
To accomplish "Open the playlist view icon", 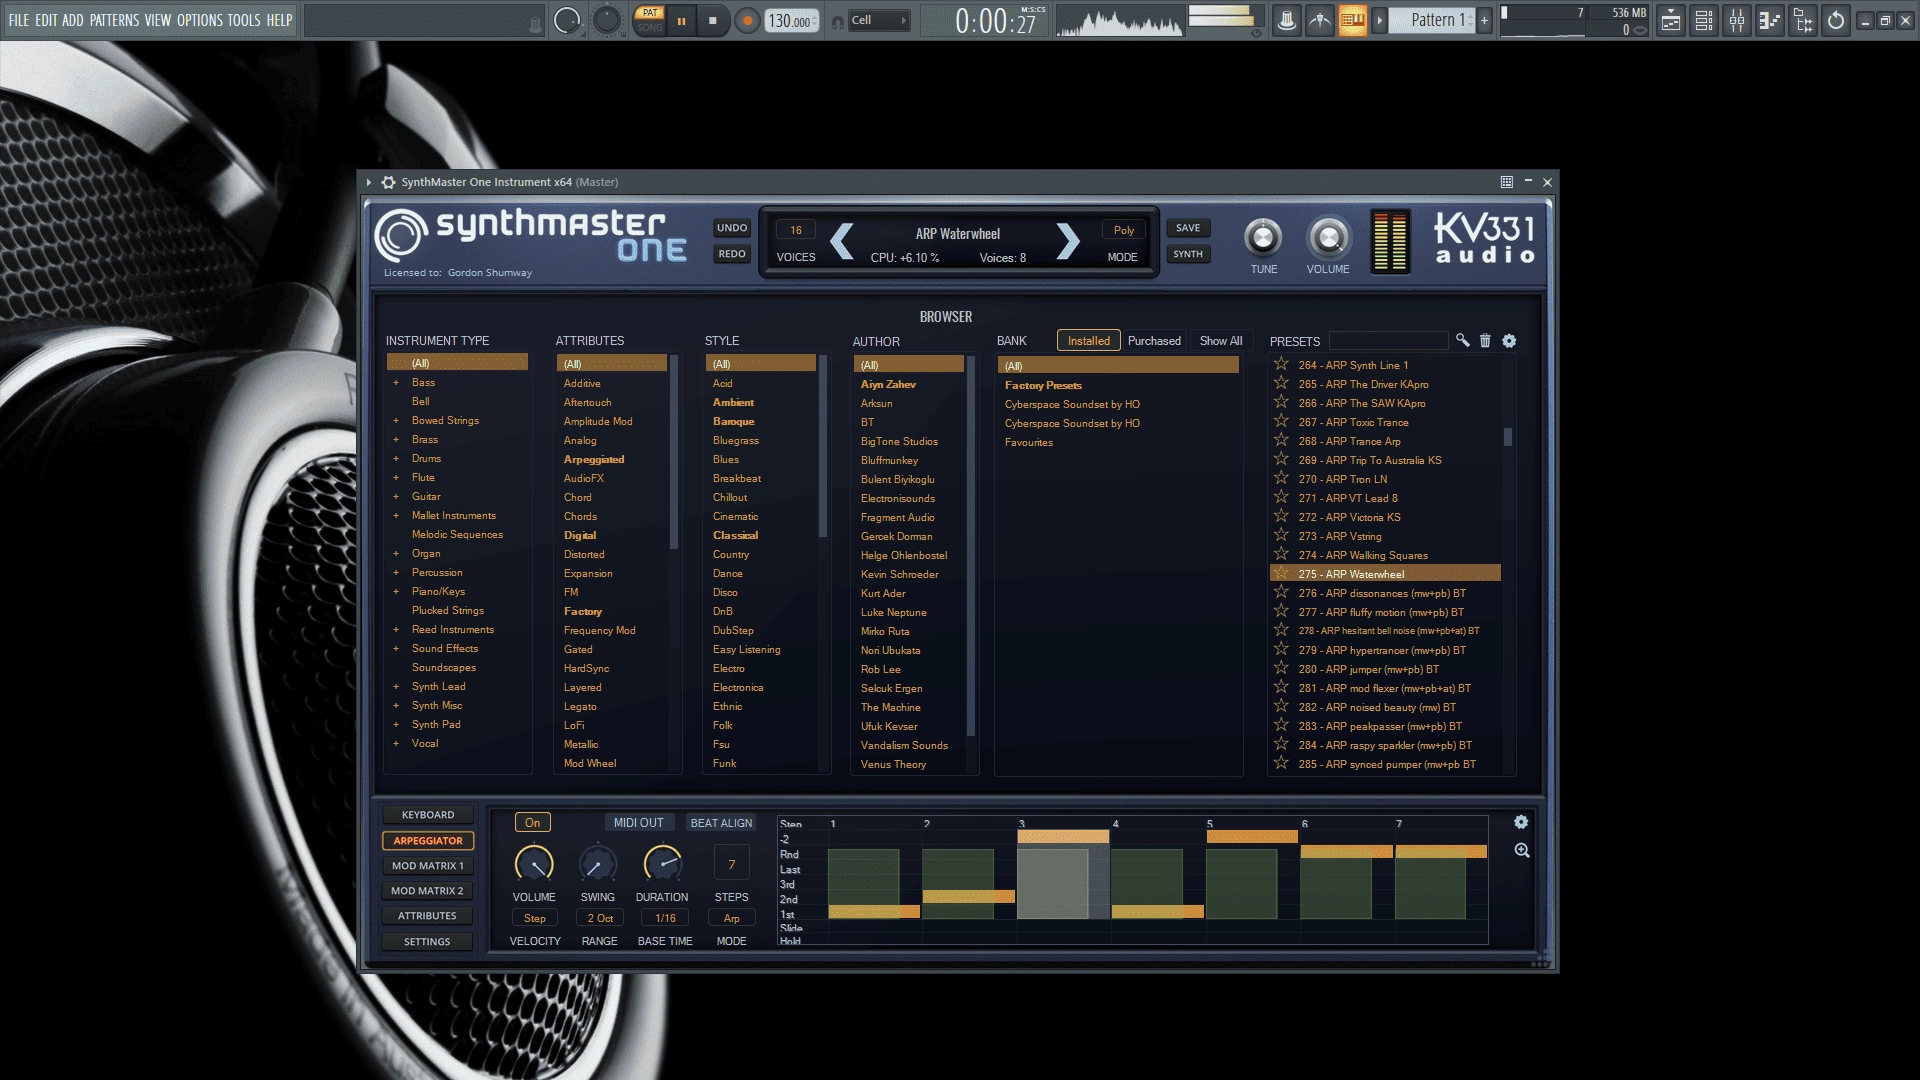I will tap(1671, 20).
